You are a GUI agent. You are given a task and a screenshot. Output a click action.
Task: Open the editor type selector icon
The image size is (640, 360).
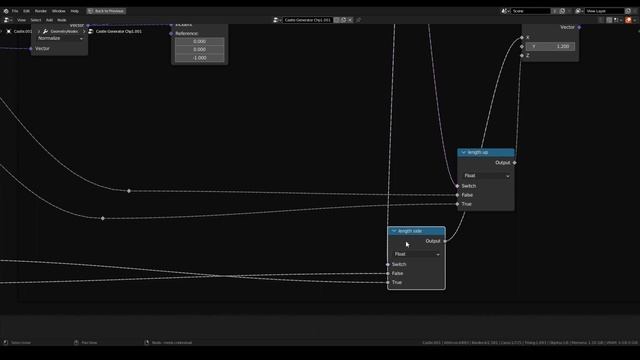7,20
